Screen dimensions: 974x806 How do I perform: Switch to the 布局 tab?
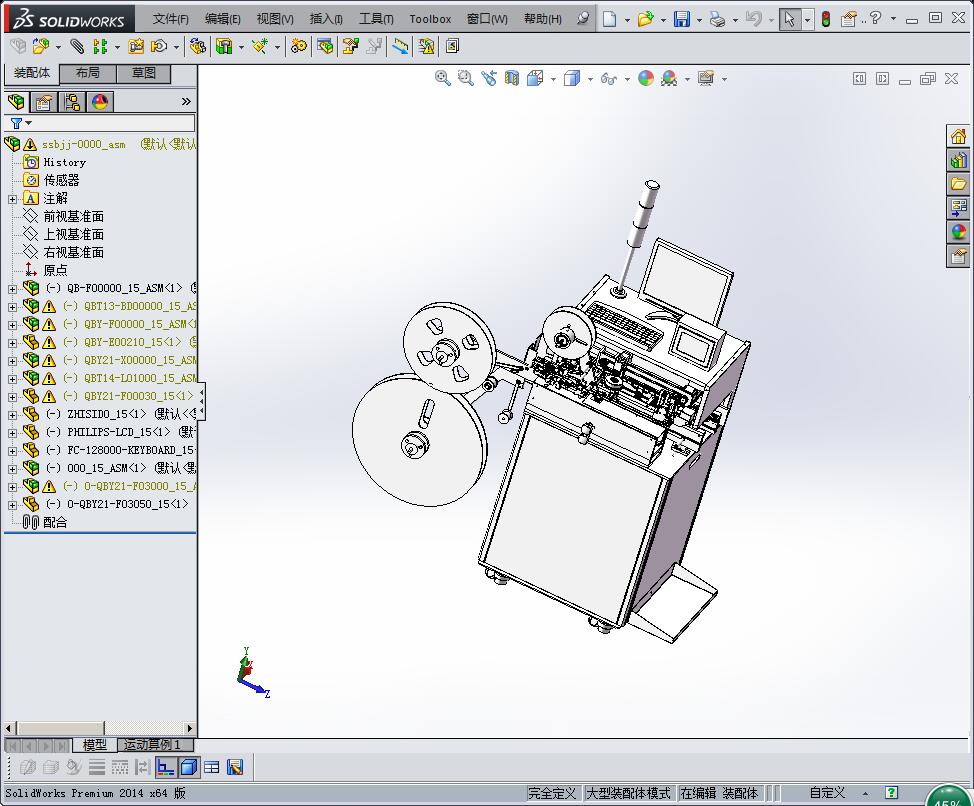pyautogui.click(x=88, y=73)
